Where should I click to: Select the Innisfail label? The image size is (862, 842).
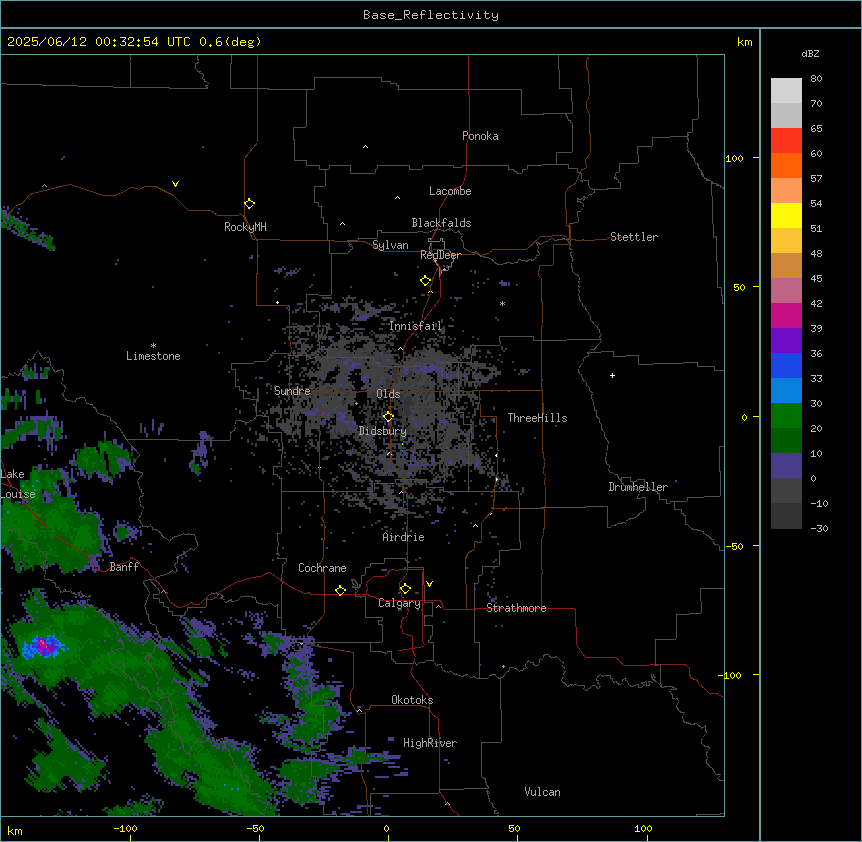pos(415,326)
